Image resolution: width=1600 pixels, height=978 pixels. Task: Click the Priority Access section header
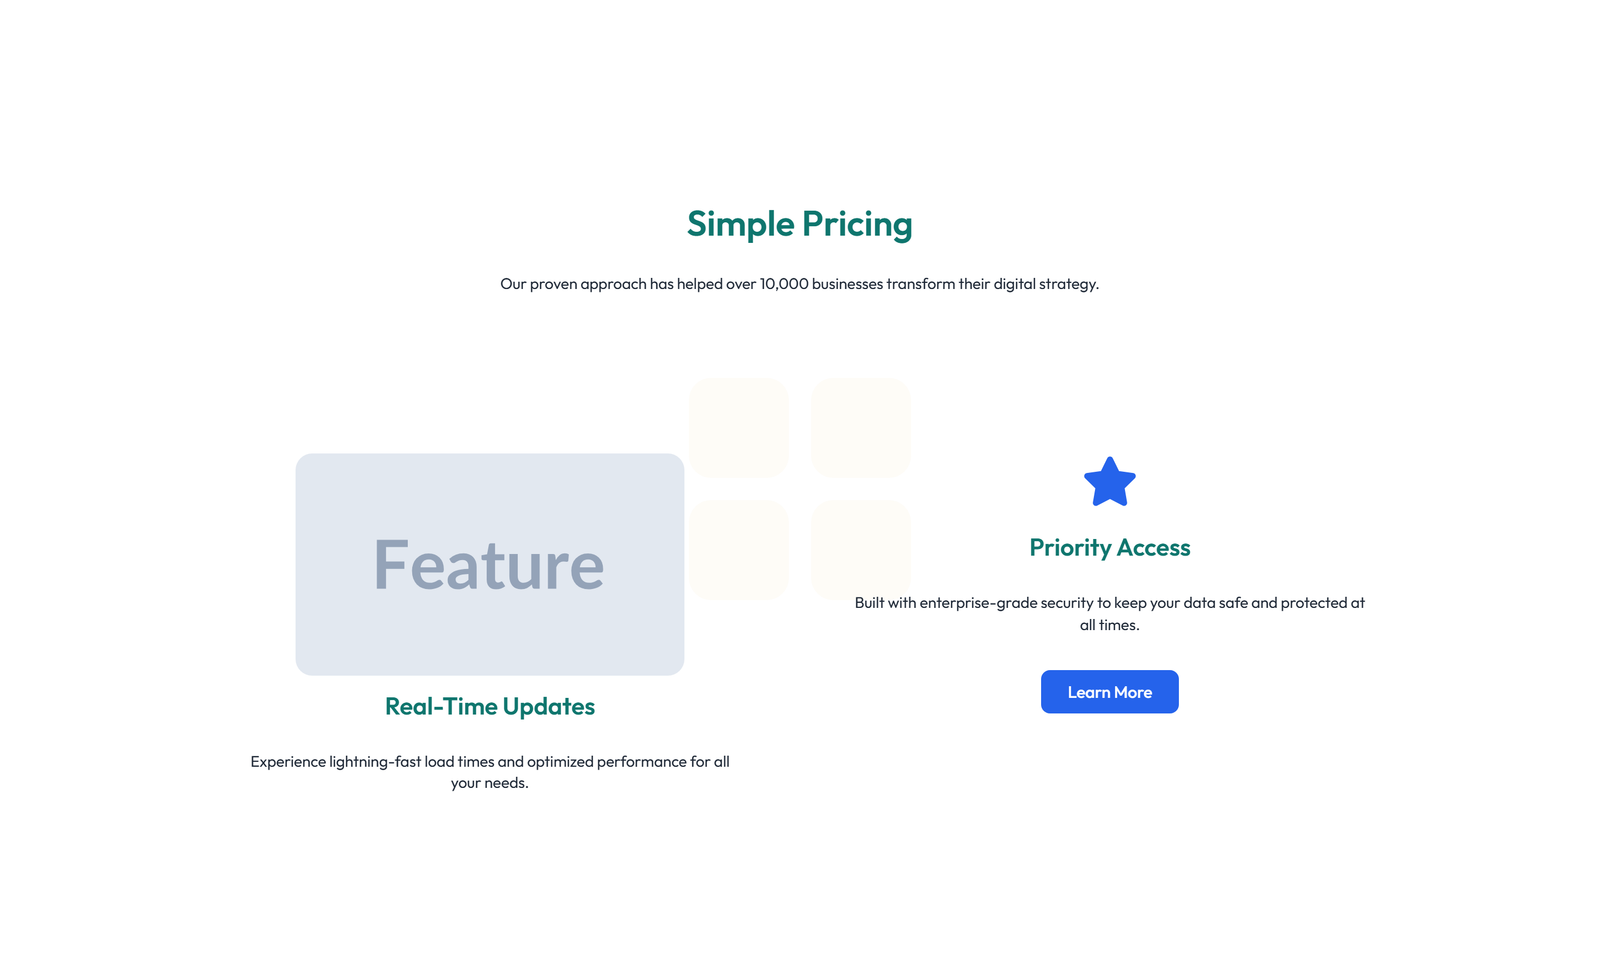pos(1110,547)
